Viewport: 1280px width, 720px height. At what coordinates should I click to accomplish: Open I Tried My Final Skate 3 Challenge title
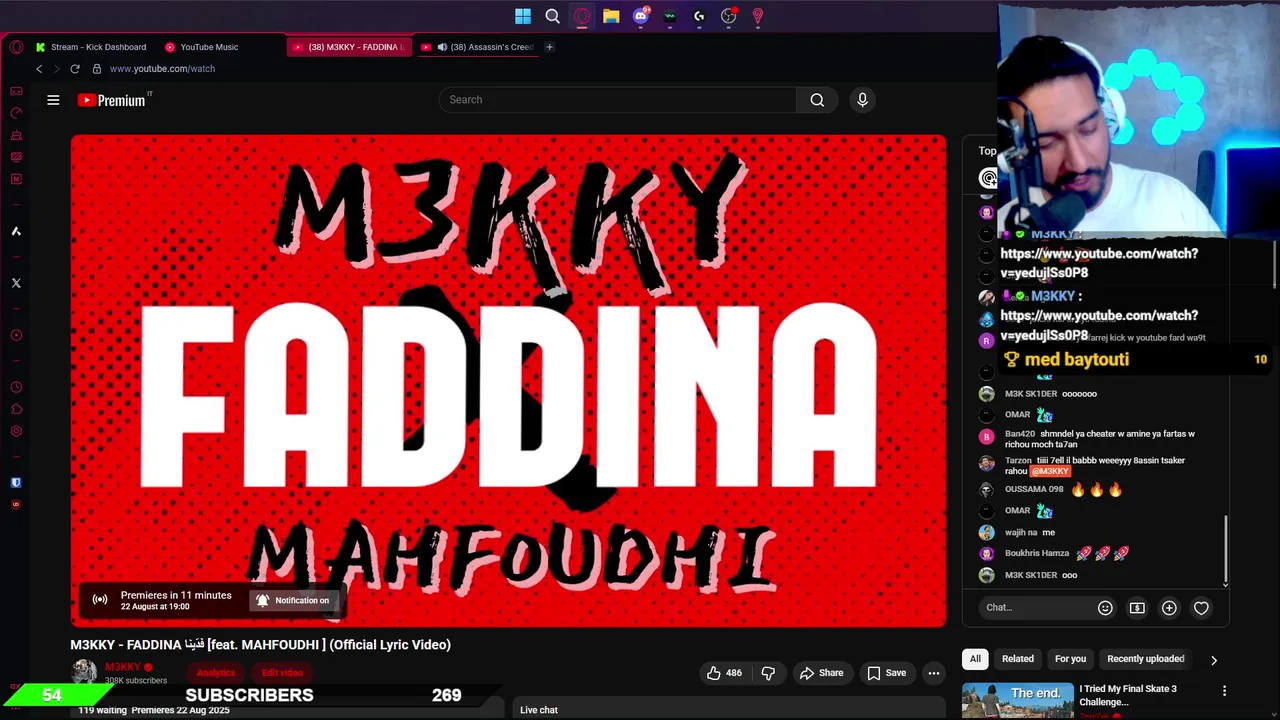1128,695
